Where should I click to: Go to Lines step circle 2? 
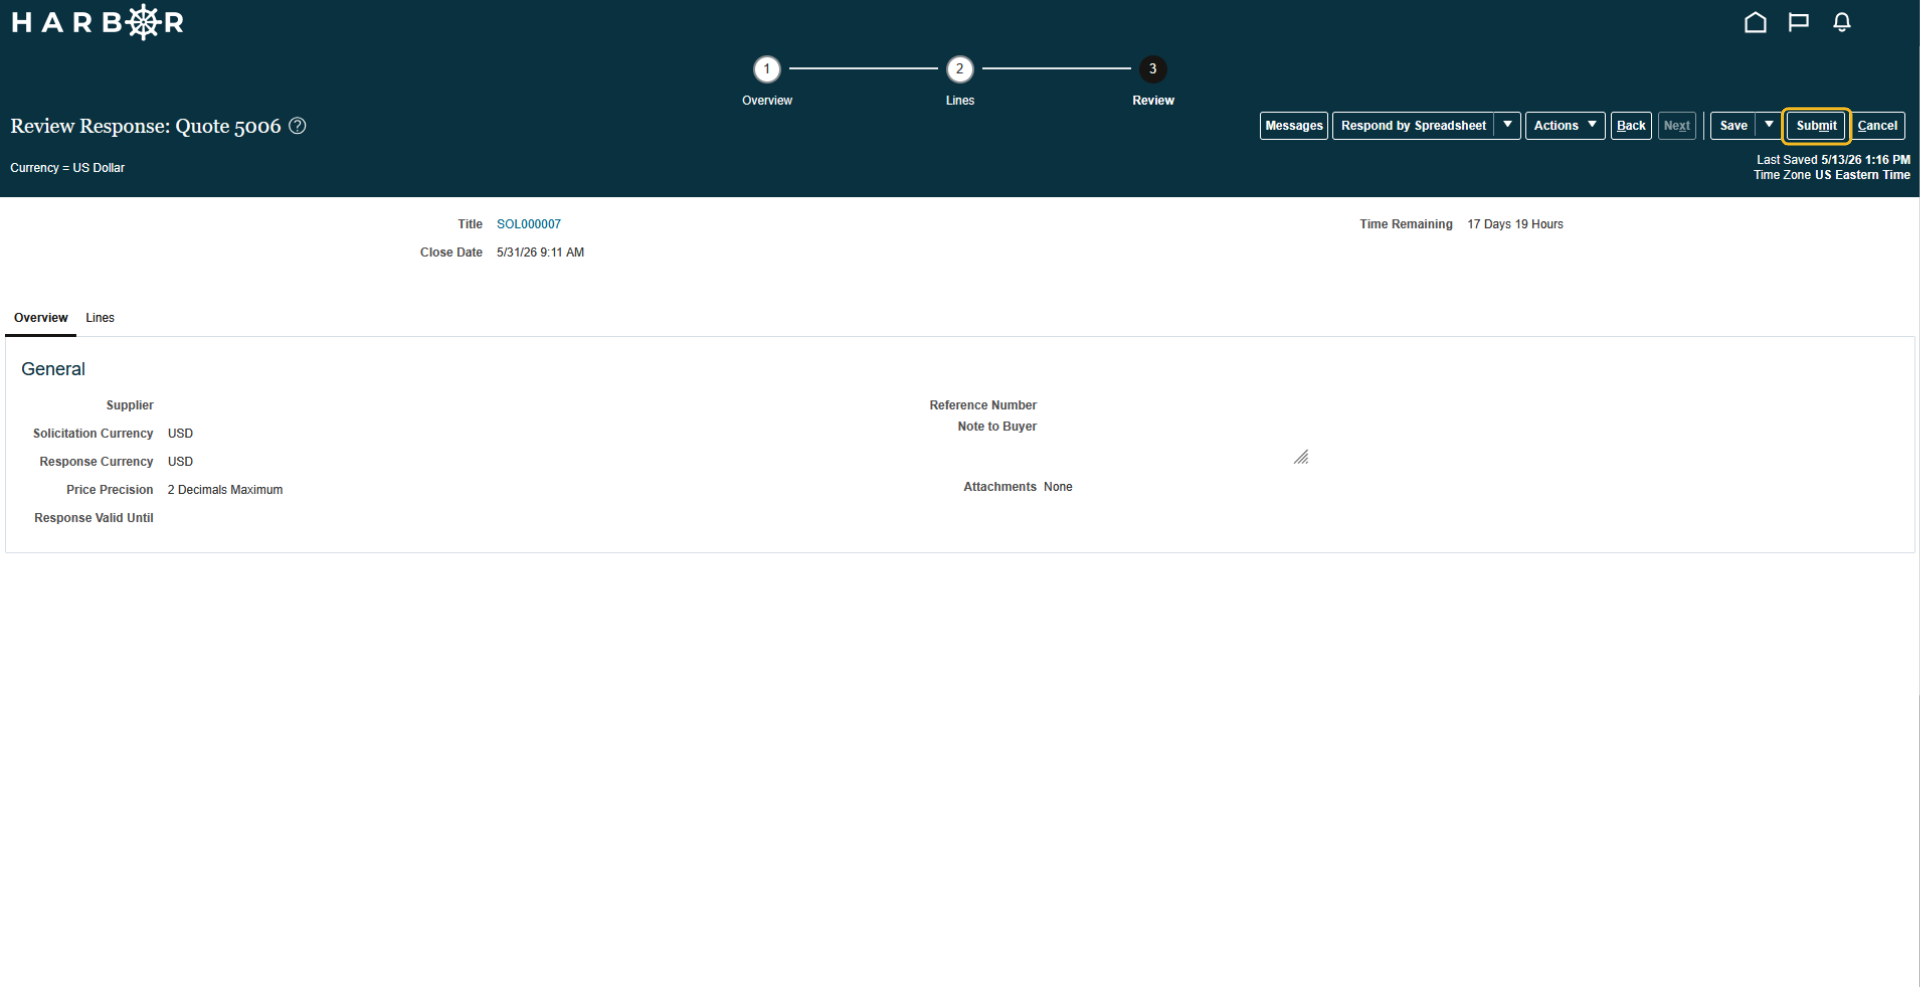[x=960, y=69]
